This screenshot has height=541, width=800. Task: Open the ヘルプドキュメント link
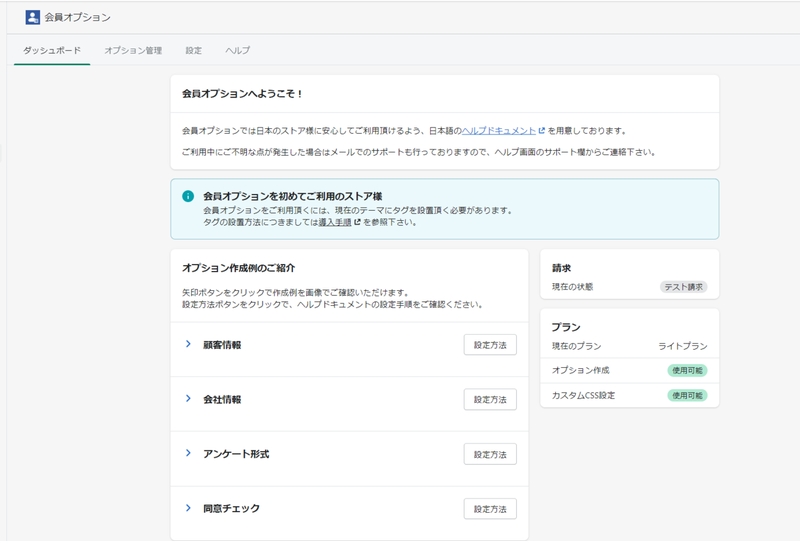pos(498,131)
